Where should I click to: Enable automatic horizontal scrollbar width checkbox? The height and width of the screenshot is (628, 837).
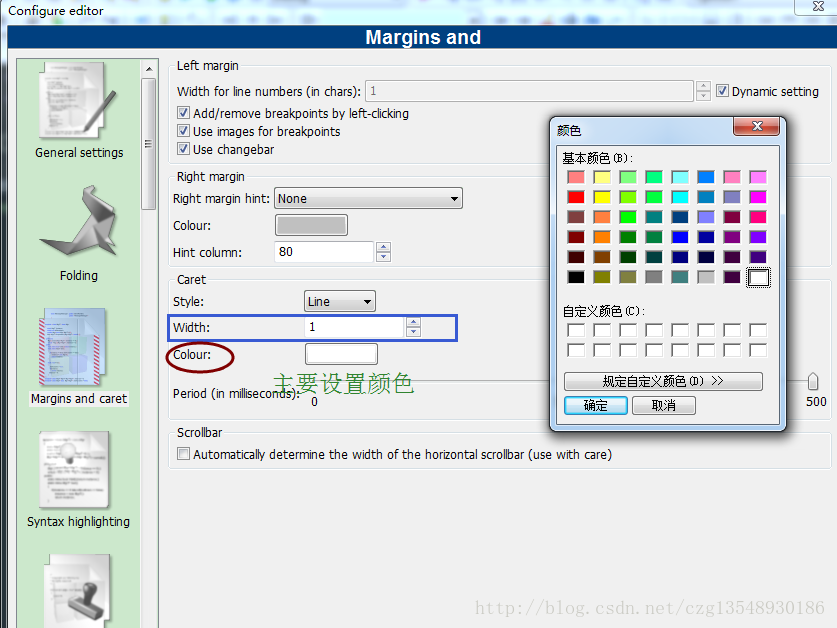click(183, 454)
